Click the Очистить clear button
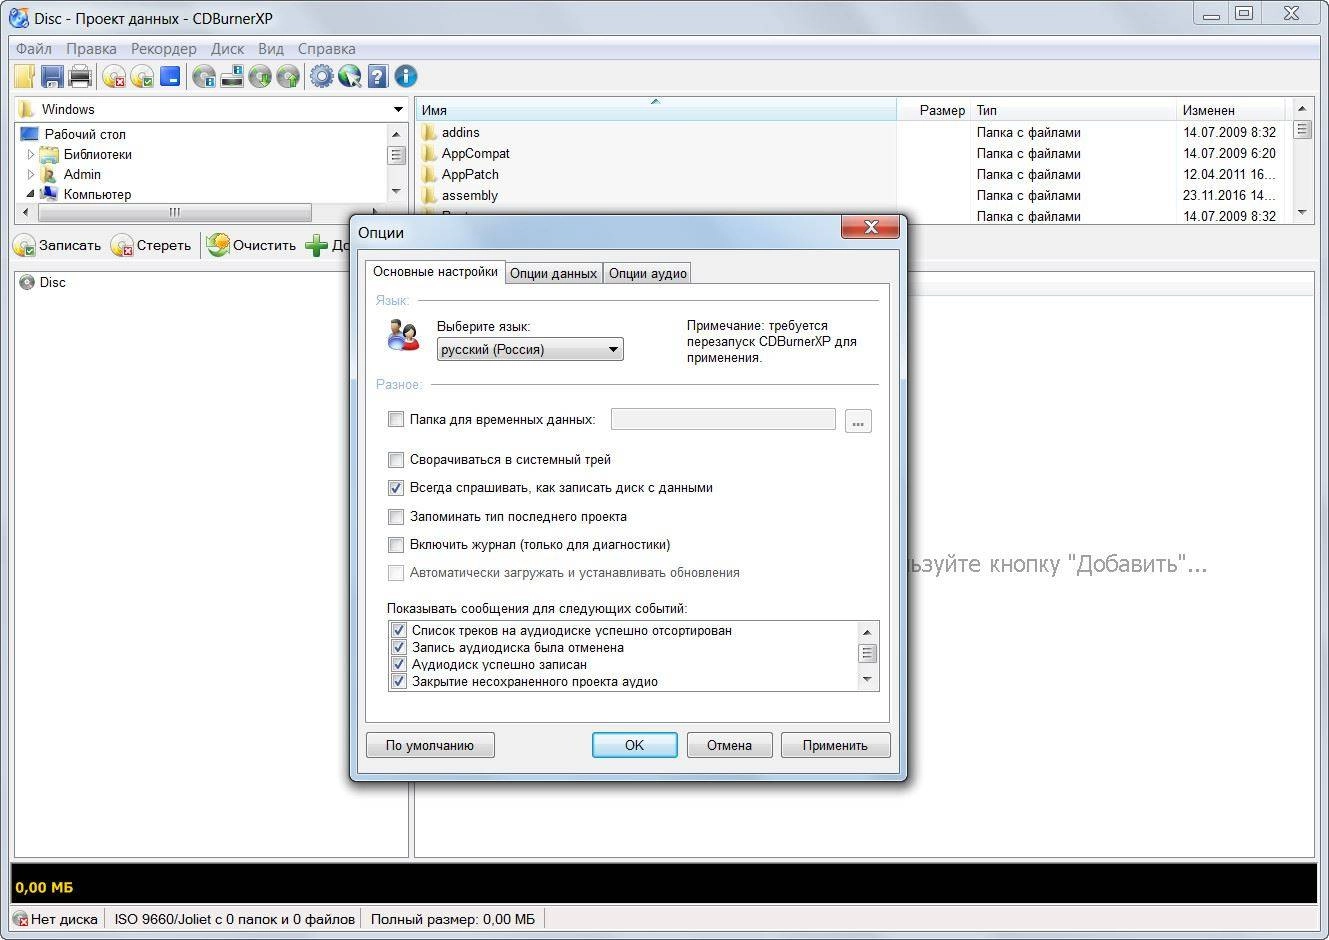The image size is (1329, 940). pos(252,245)
